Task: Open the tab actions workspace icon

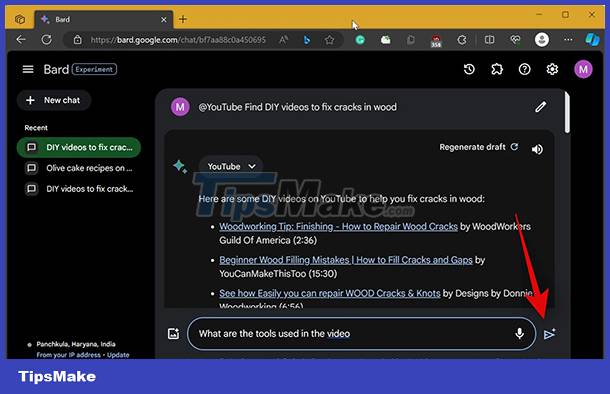Action: click(20, 19)
